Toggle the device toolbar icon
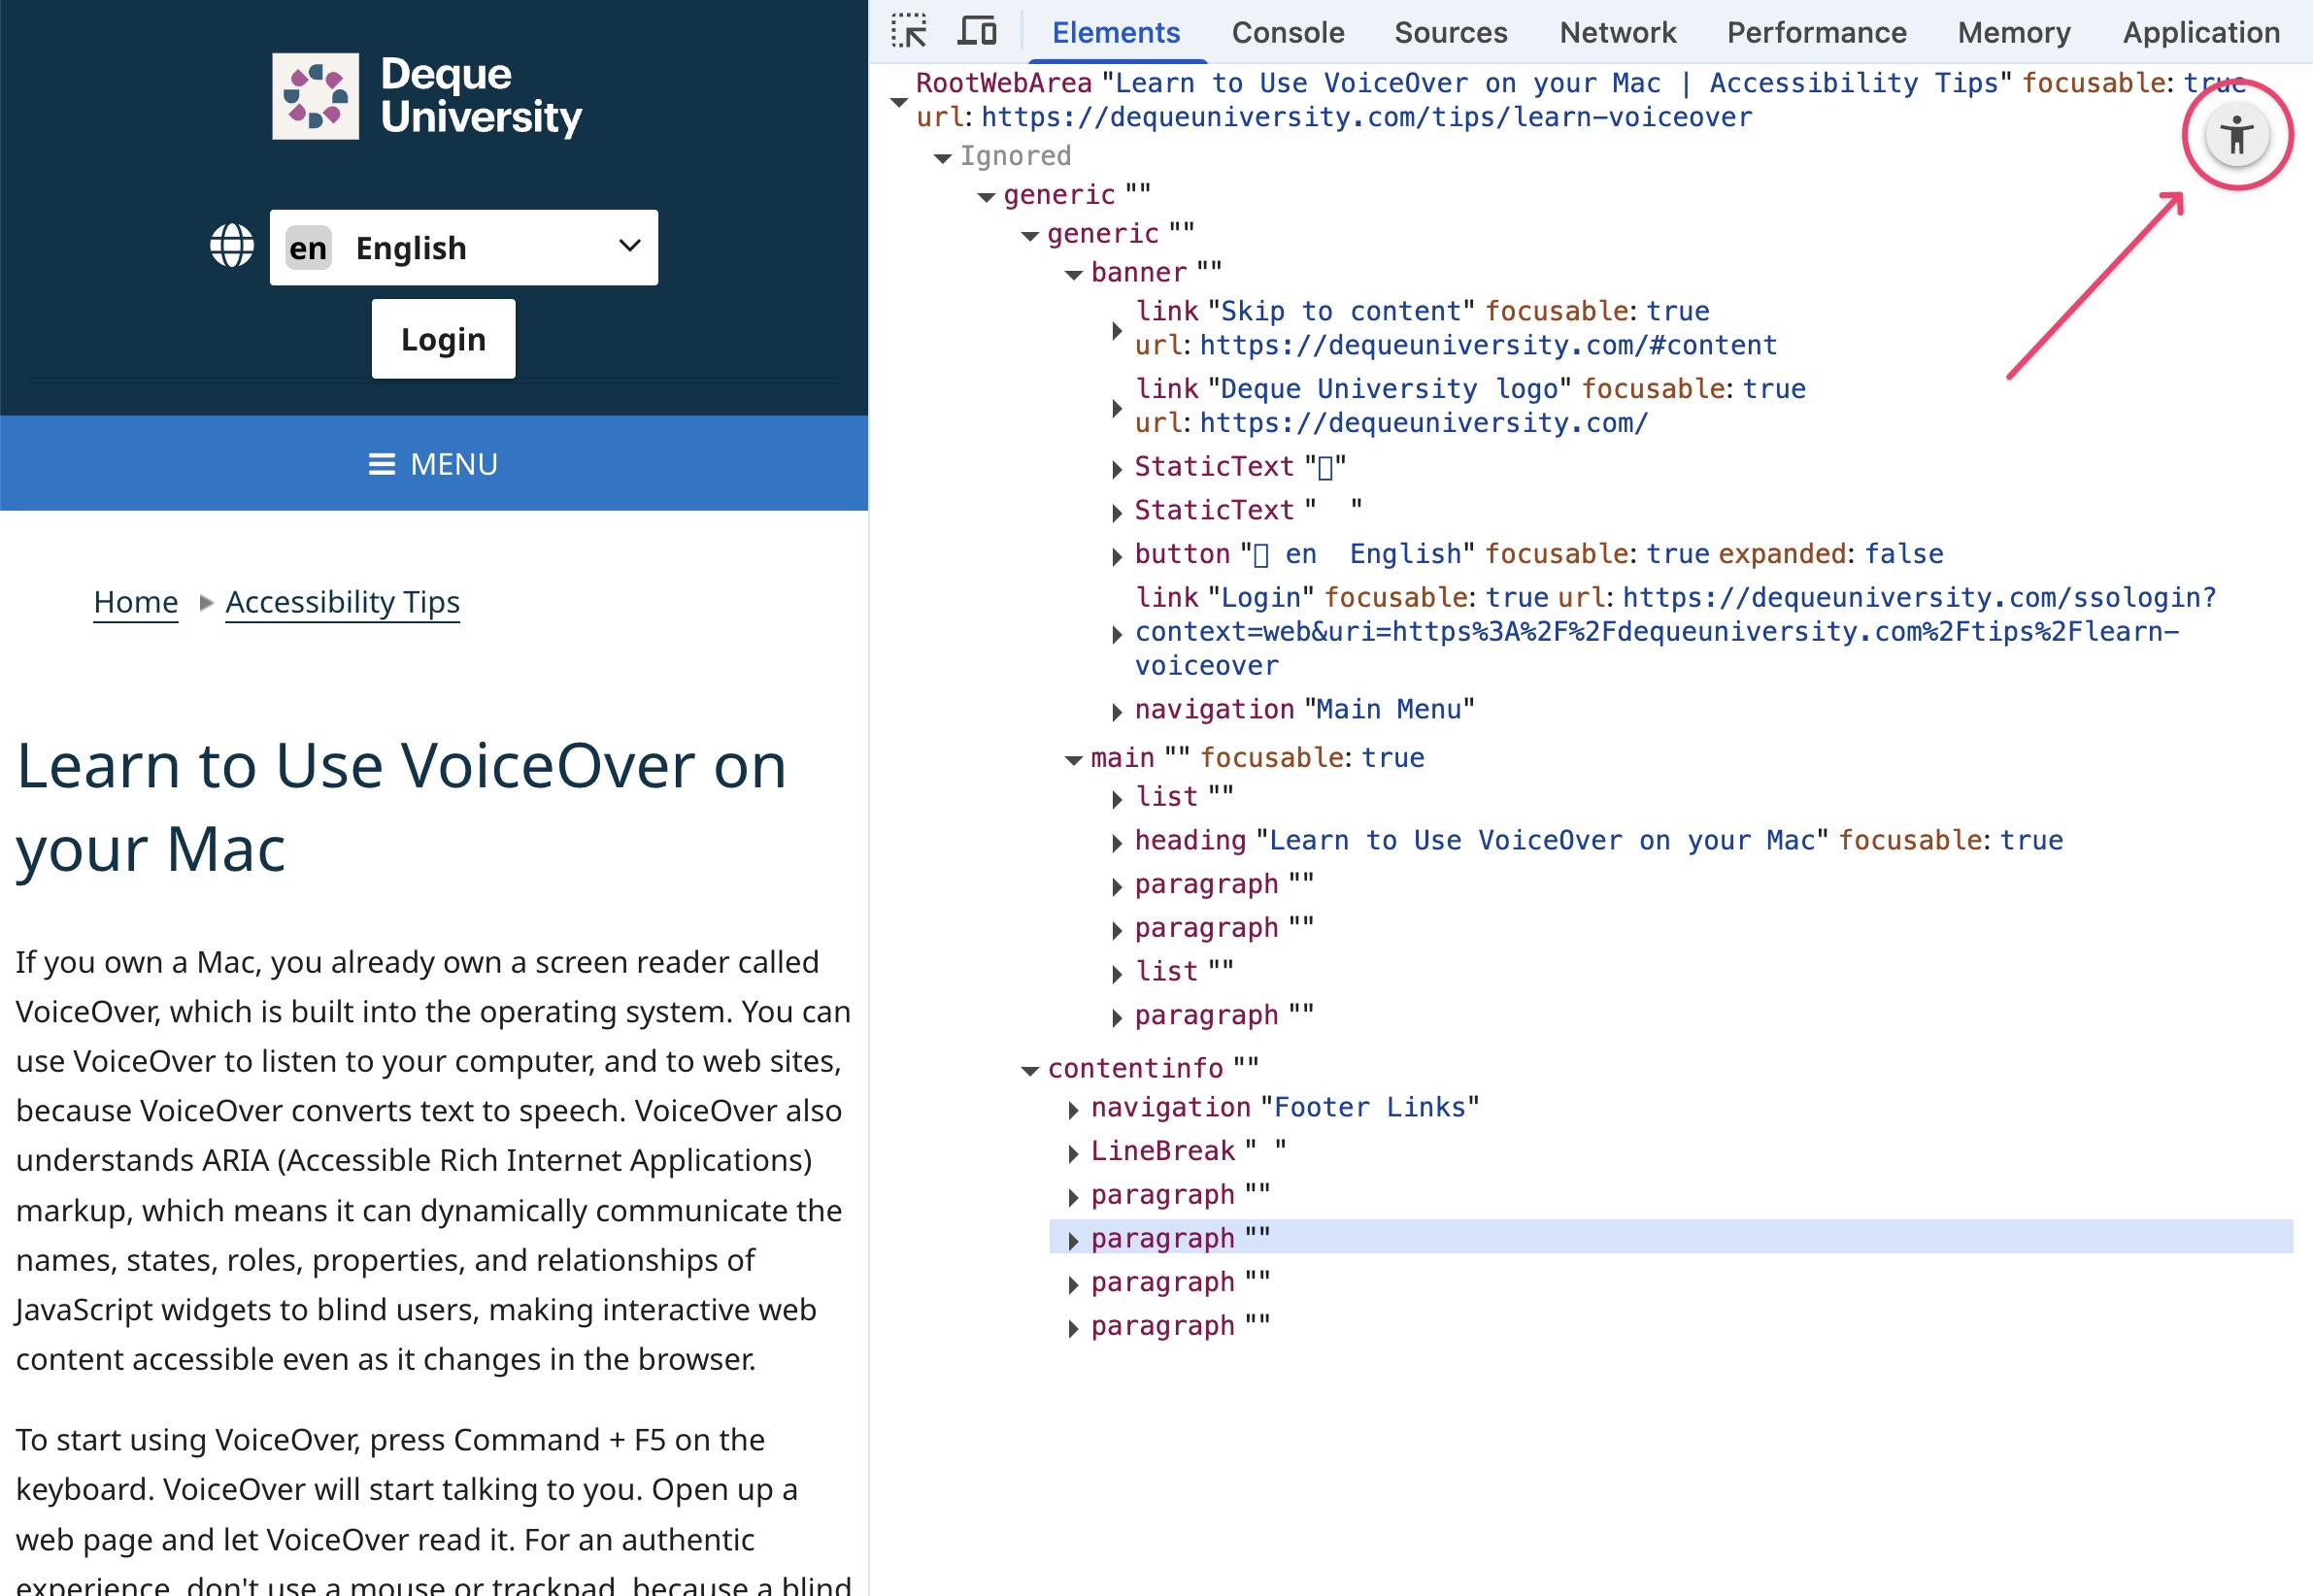 [977, 31]
